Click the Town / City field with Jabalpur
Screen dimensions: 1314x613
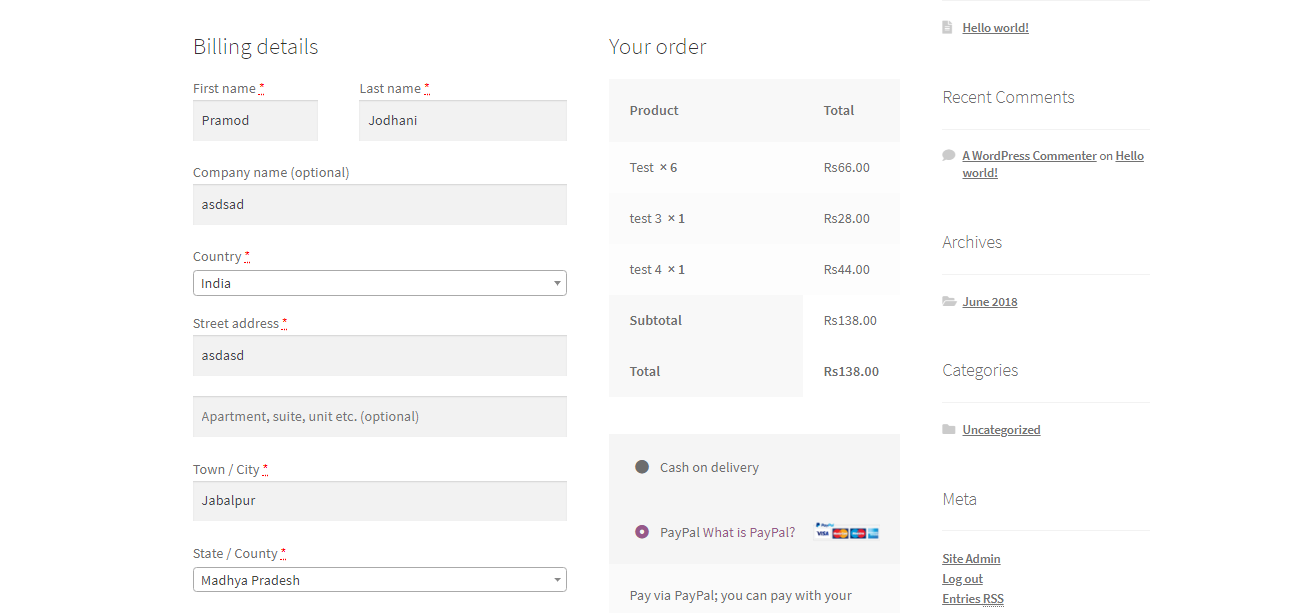click(379, 501)
